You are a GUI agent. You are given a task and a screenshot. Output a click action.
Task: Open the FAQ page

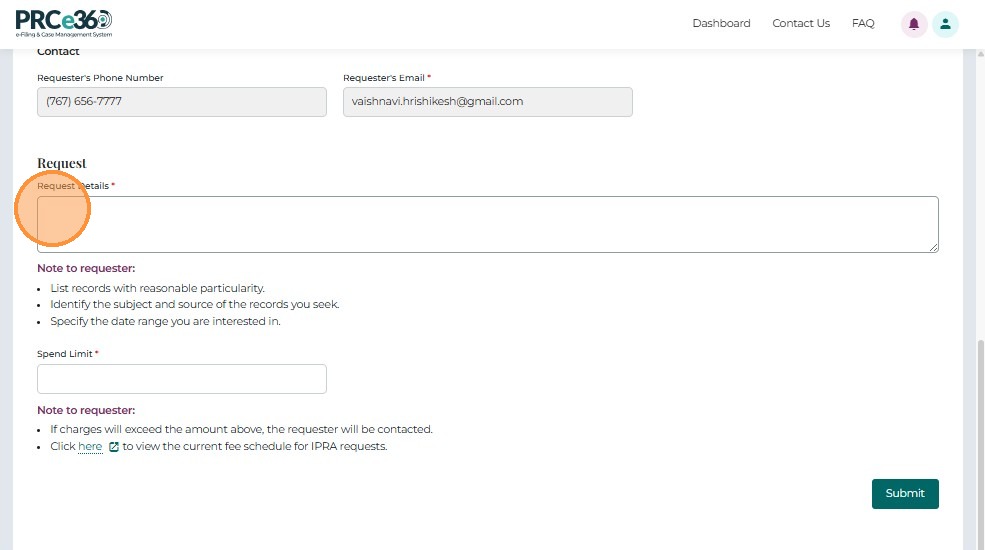coord(863,24)
